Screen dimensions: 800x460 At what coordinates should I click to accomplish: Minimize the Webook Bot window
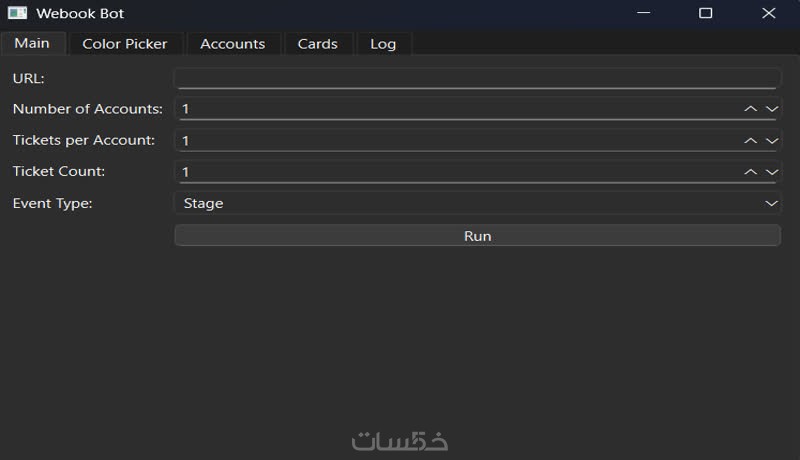644,14
